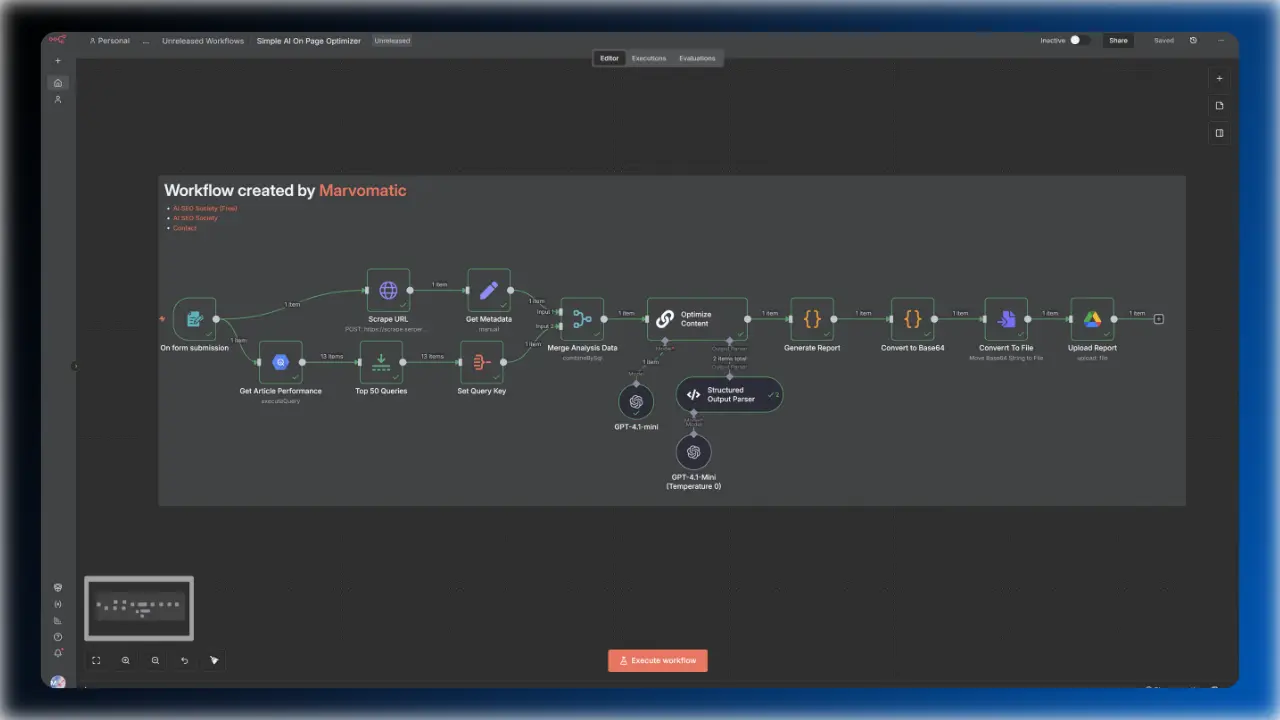Select the Scrape URL globe node icon
This screenshot has width=1280, height=720.
[x=388, y=290]
